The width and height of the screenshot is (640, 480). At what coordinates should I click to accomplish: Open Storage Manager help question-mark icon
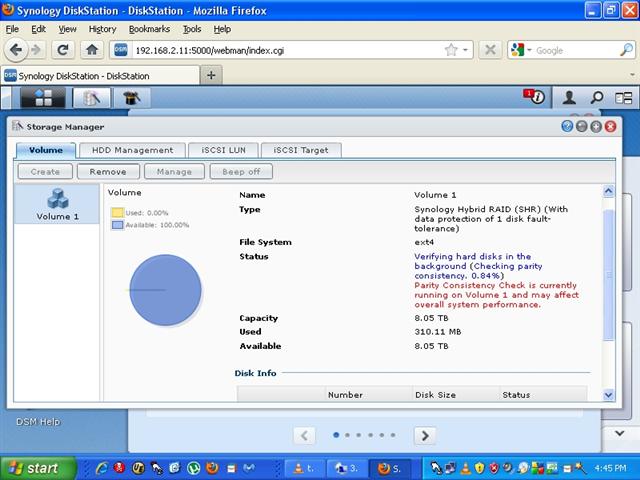point(567,127)
